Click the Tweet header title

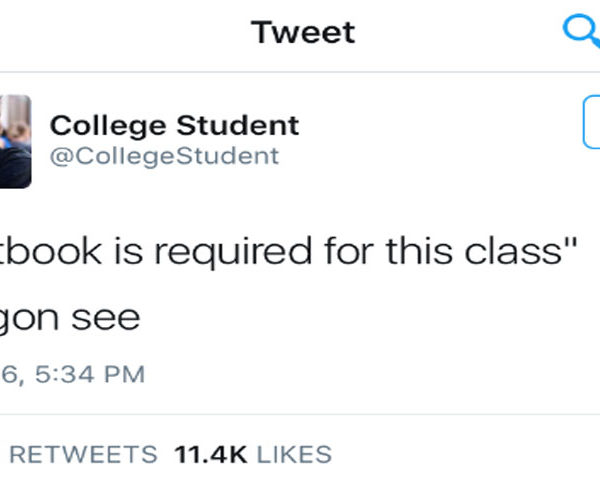[x=303, y=32]
